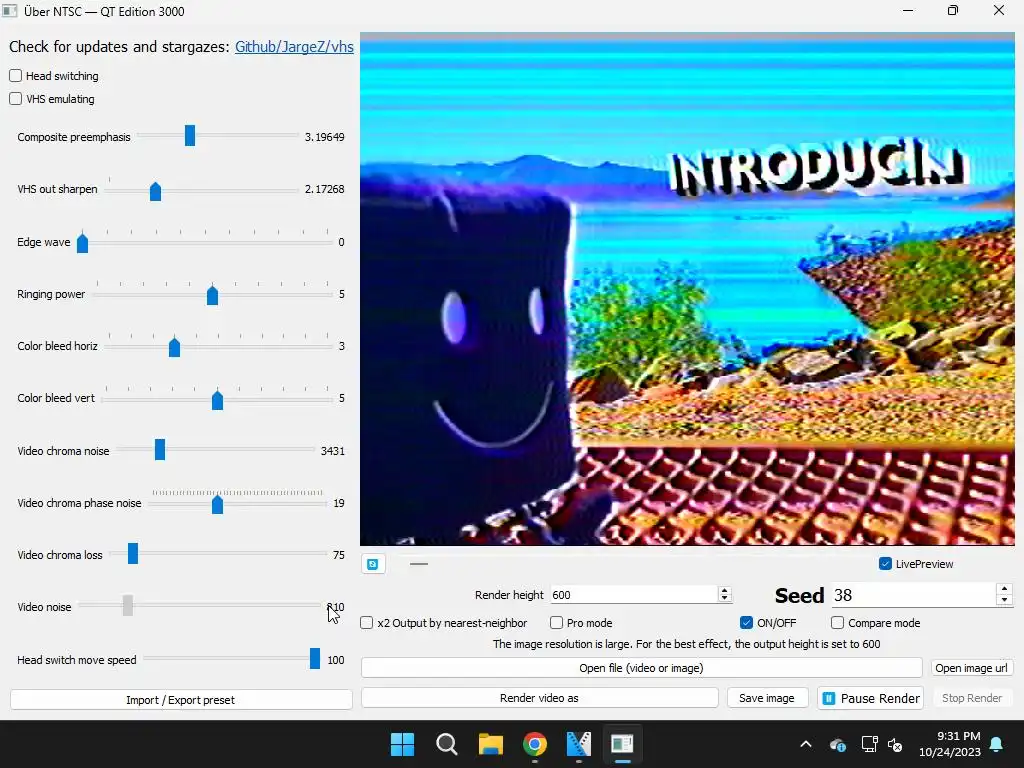Click the Pause Render button
Viewport: 1024px width, 768px height.
tap(871, 698)
